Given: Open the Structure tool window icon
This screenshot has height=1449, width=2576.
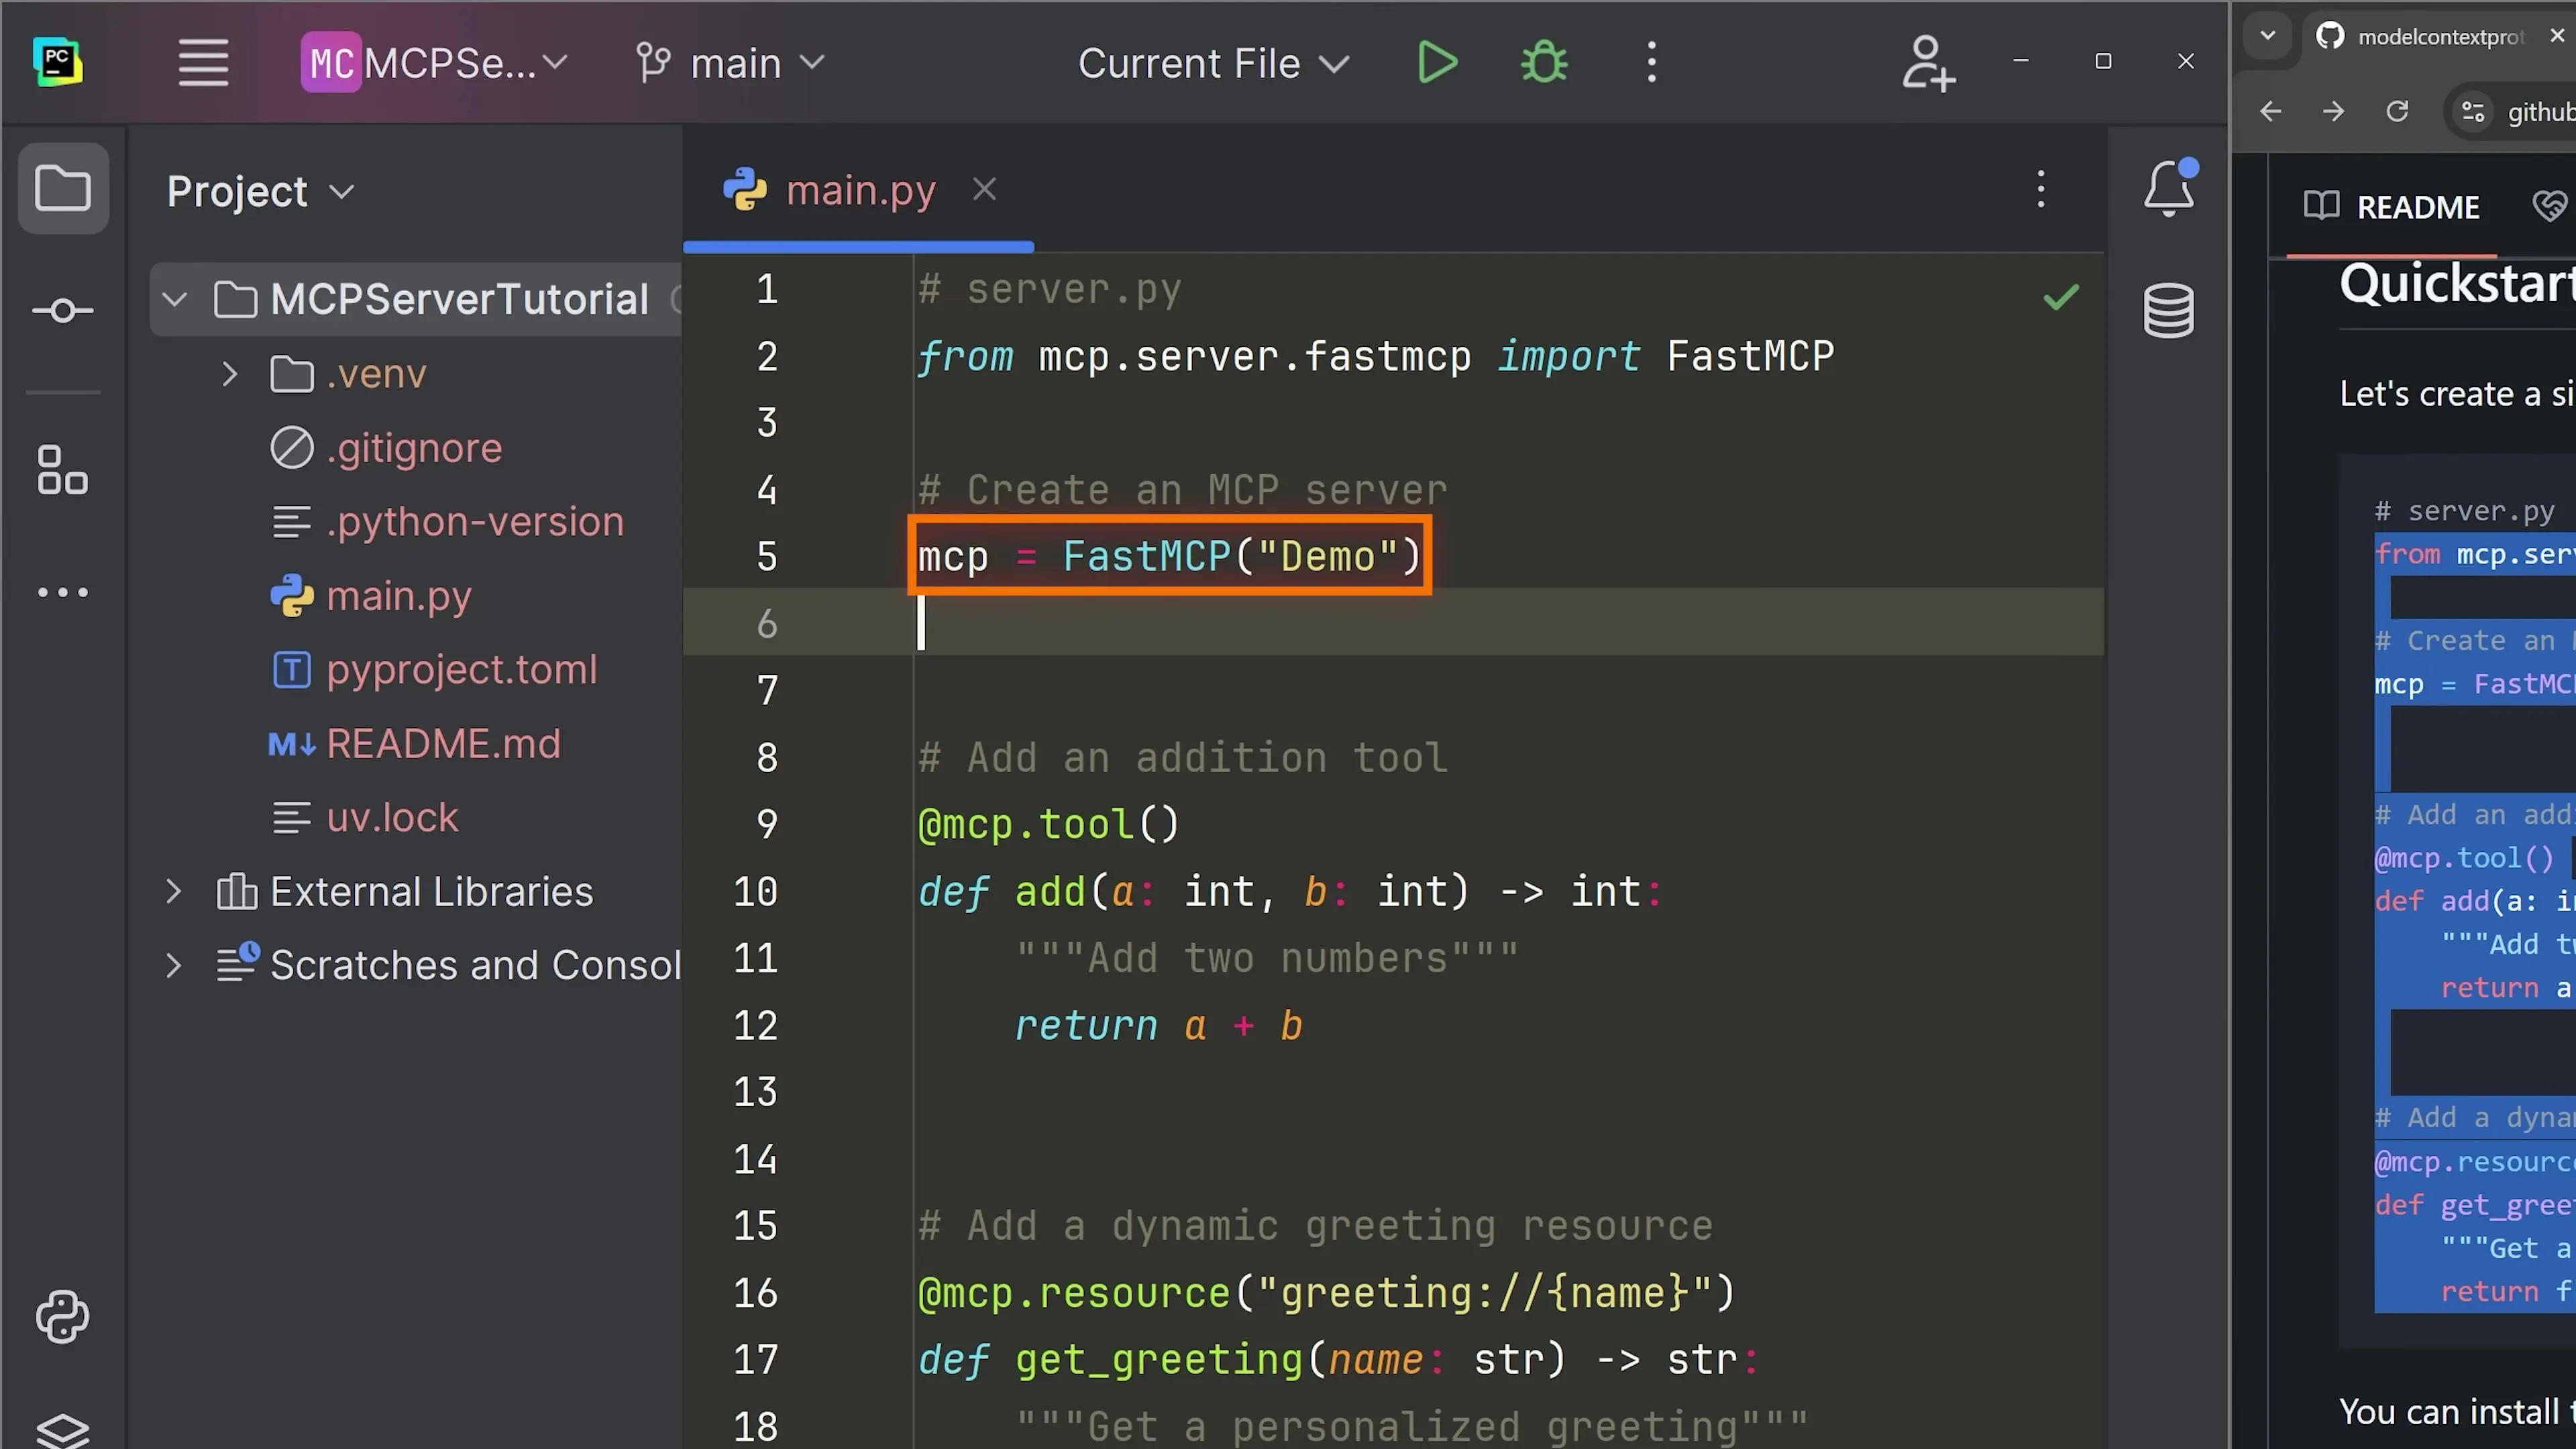Looking at the screenshot, I should point(63,470).
